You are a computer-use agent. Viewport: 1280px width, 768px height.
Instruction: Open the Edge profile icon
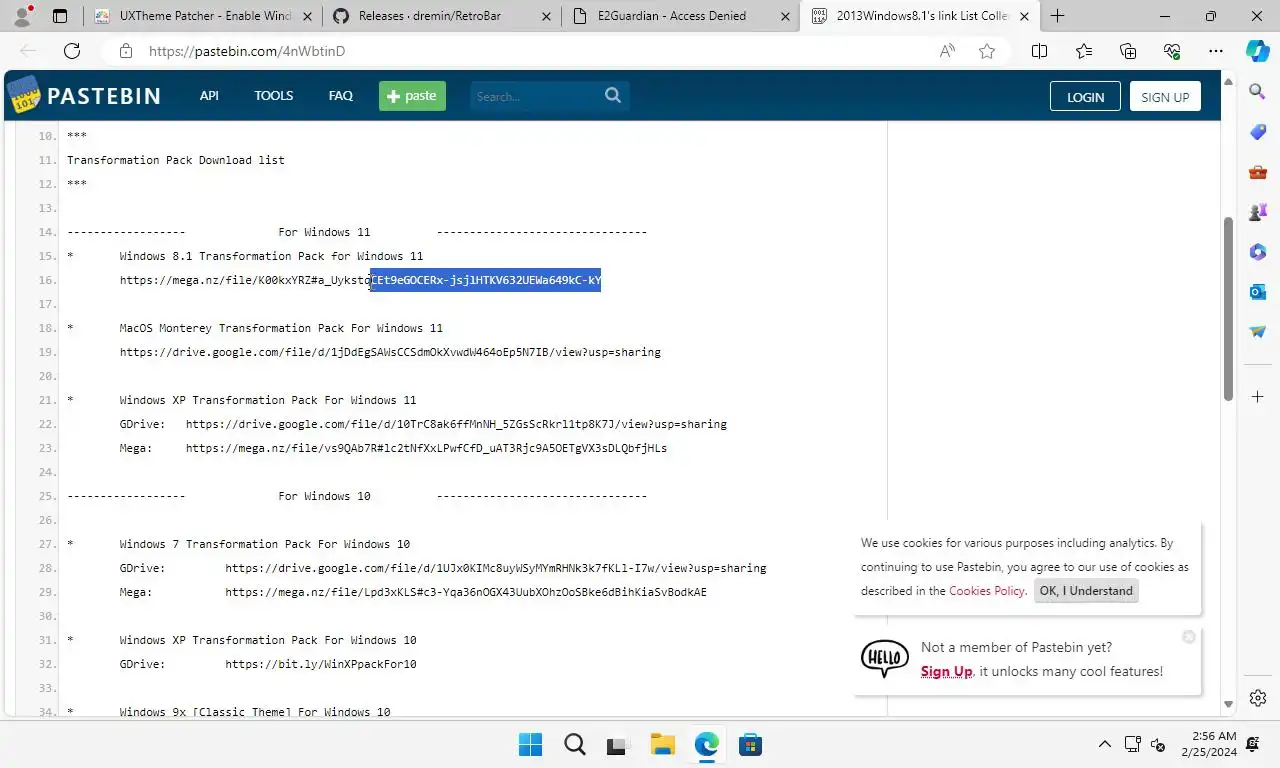pos(23,16)
